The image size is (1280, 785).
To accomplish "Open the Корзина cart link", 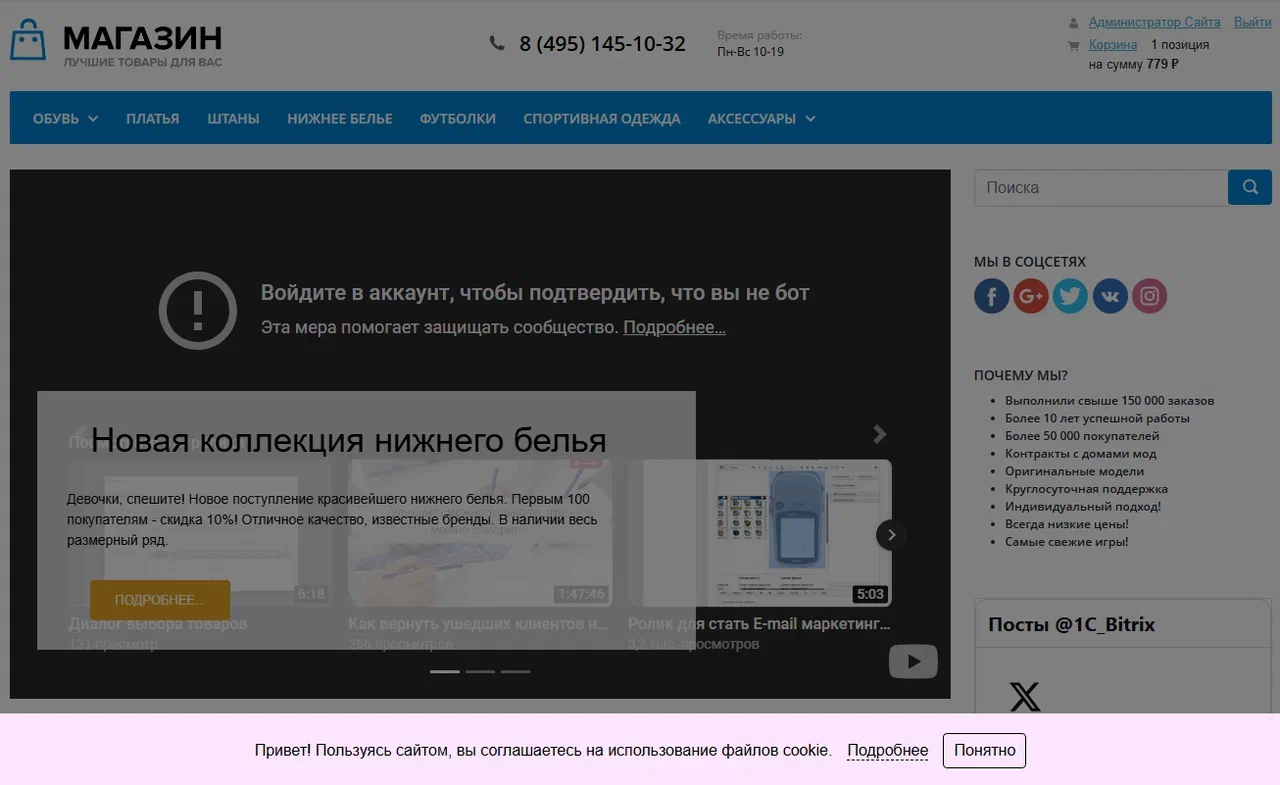I will (x=1113, y=45).
